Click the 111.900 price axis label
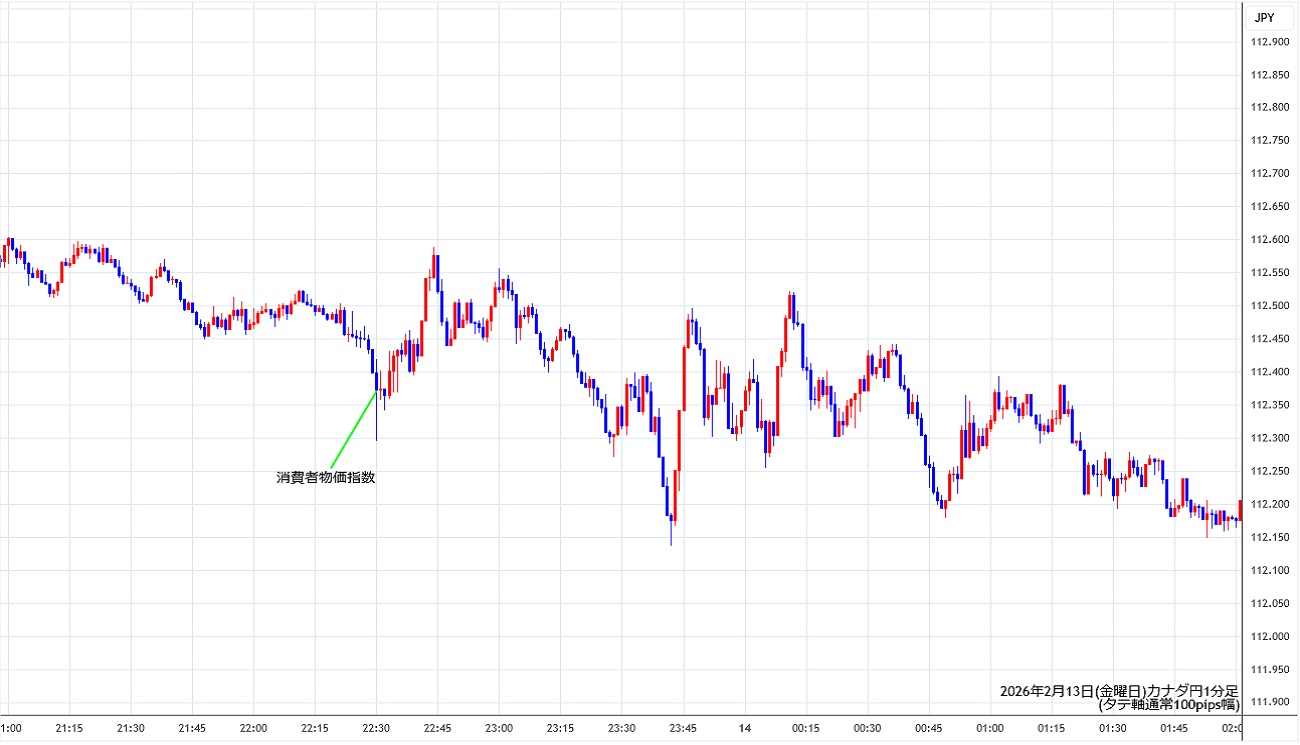The height and width of the screenshot is (745, 1300). click(x=1269, y=703)
